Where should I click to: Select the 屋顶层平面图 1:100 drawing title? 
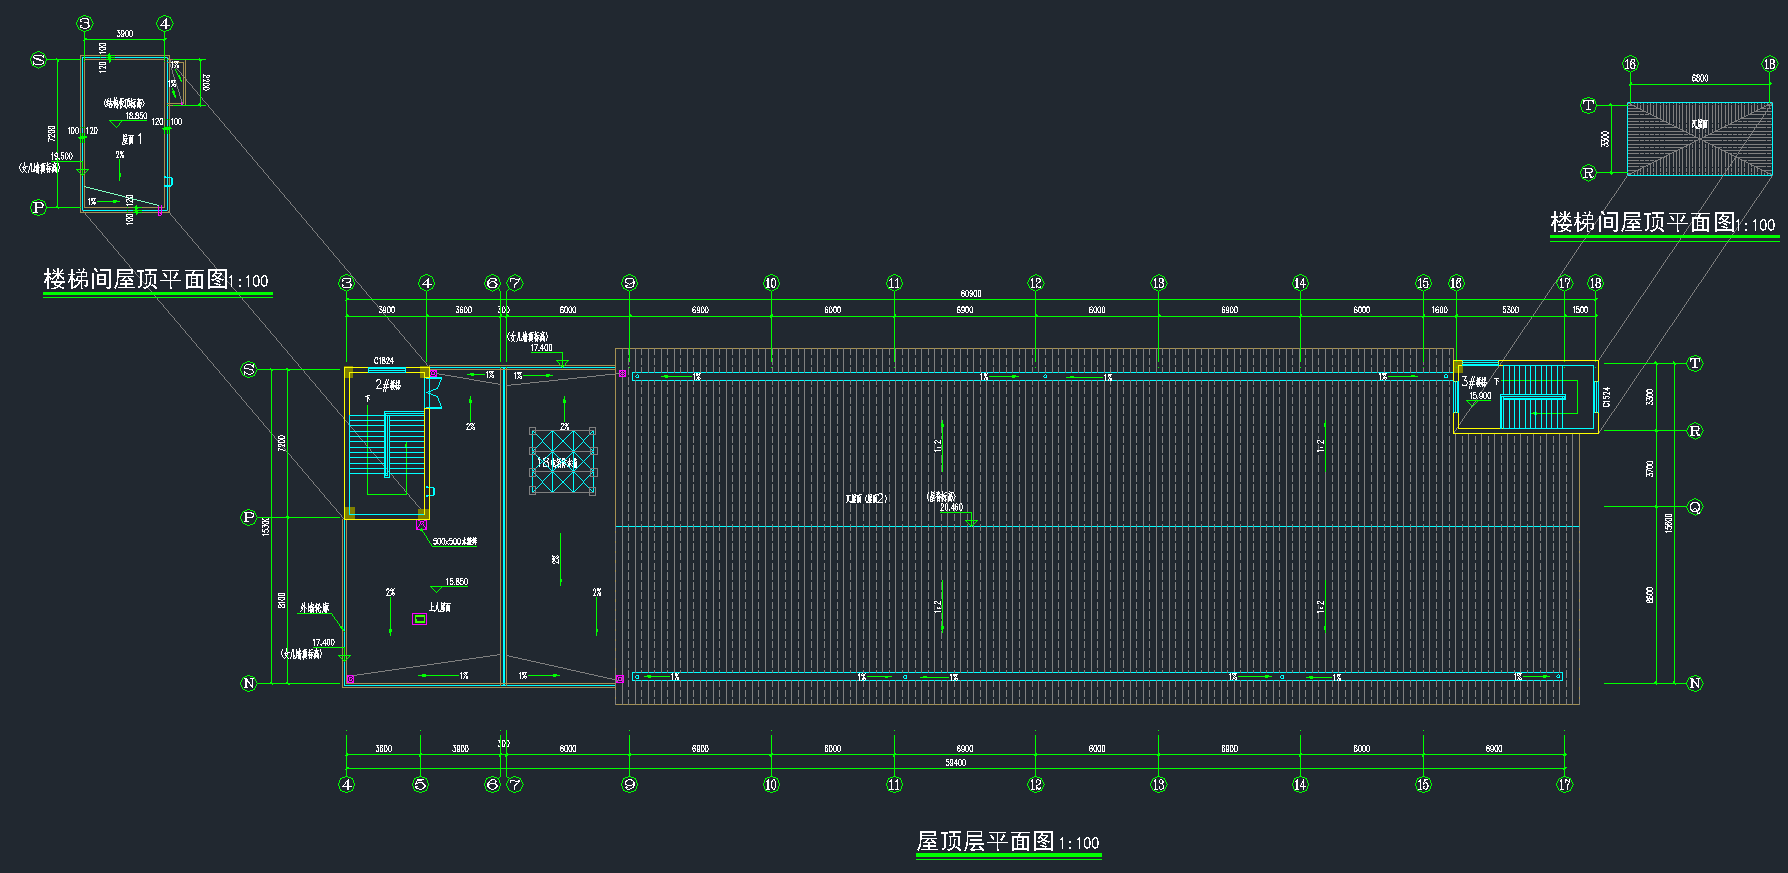(x=1007, y=842)
